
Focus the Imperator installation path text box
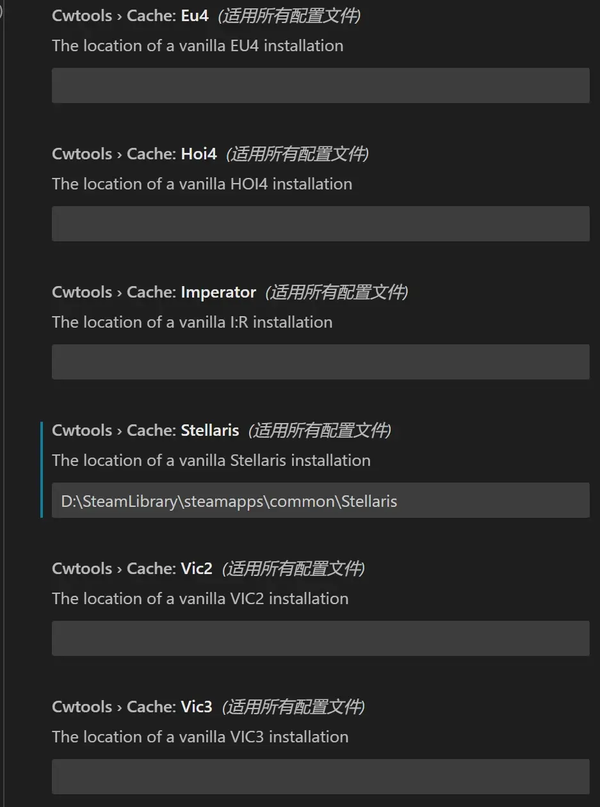click(x=320, y=362)
